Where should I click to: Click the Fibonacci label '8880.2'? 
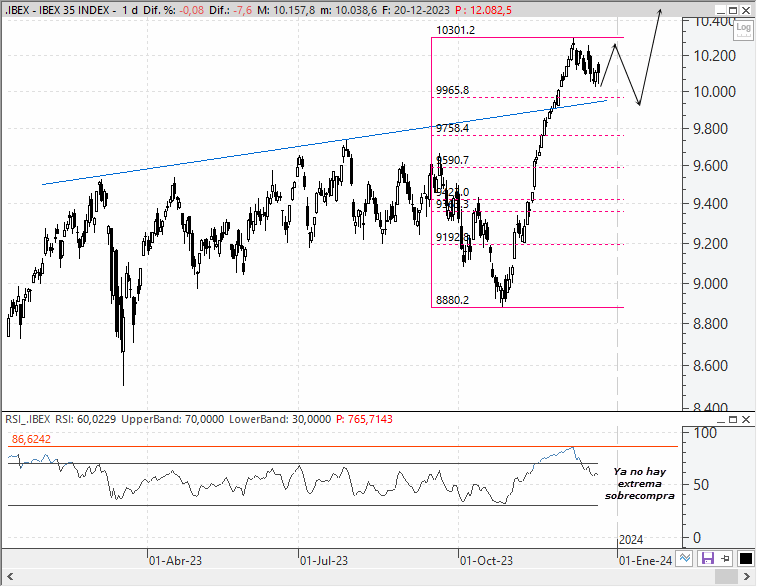452,300
